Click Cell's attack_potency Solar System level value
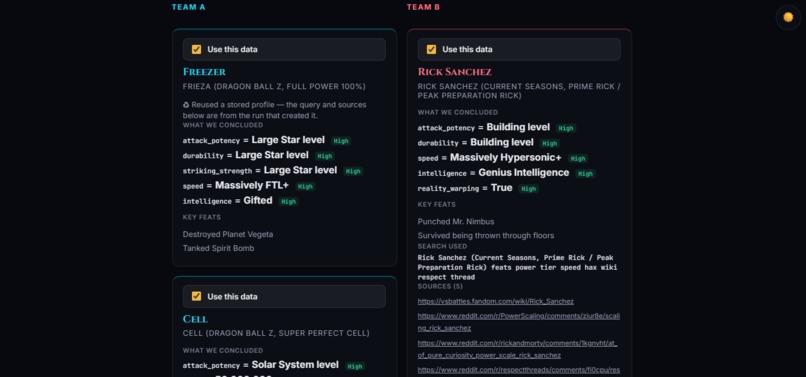Viewport: 806px width, 377px height. [x=295, y=365]
